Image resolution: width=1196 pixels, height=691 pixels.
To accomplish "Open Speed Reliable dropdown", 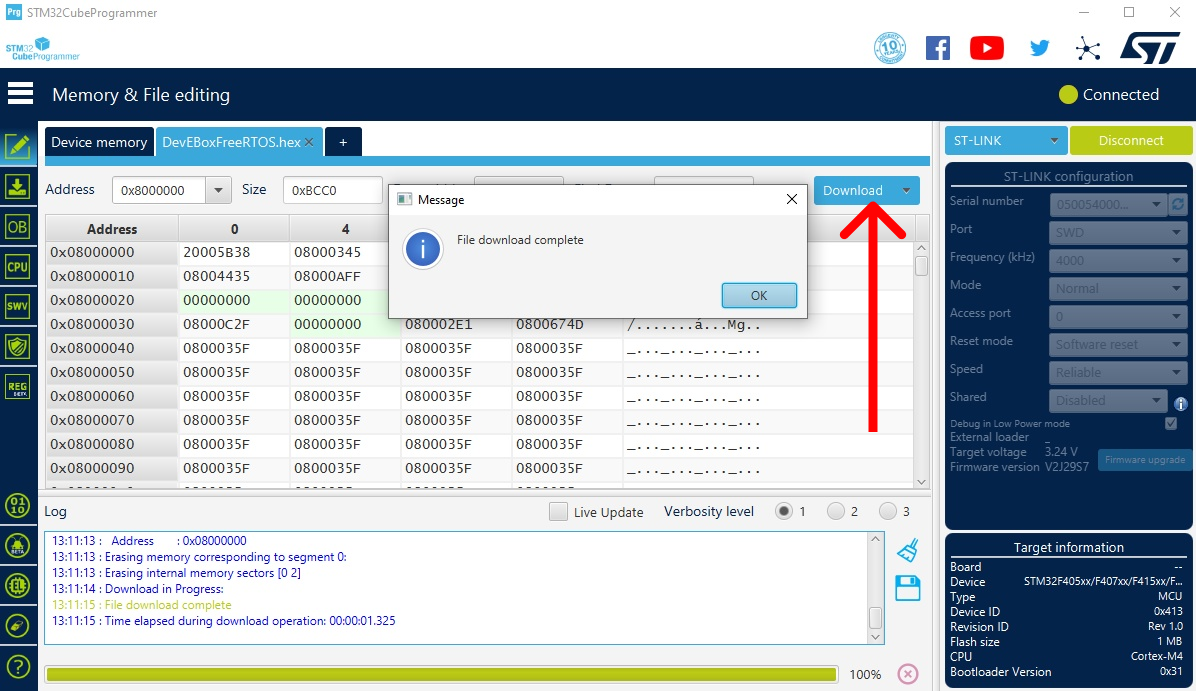I will (1118, 372).
